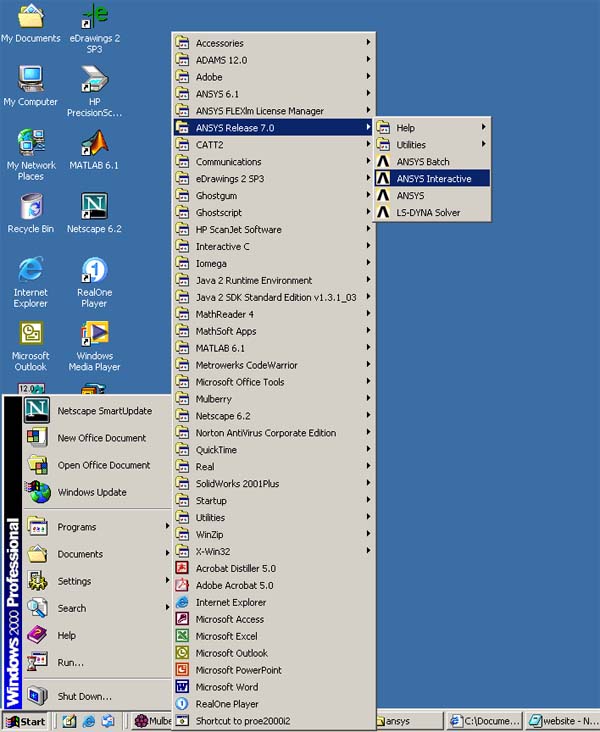Switch to C:\Docume... taskbar window
This screenshot has height=732, width=600.
click(485, 722)
